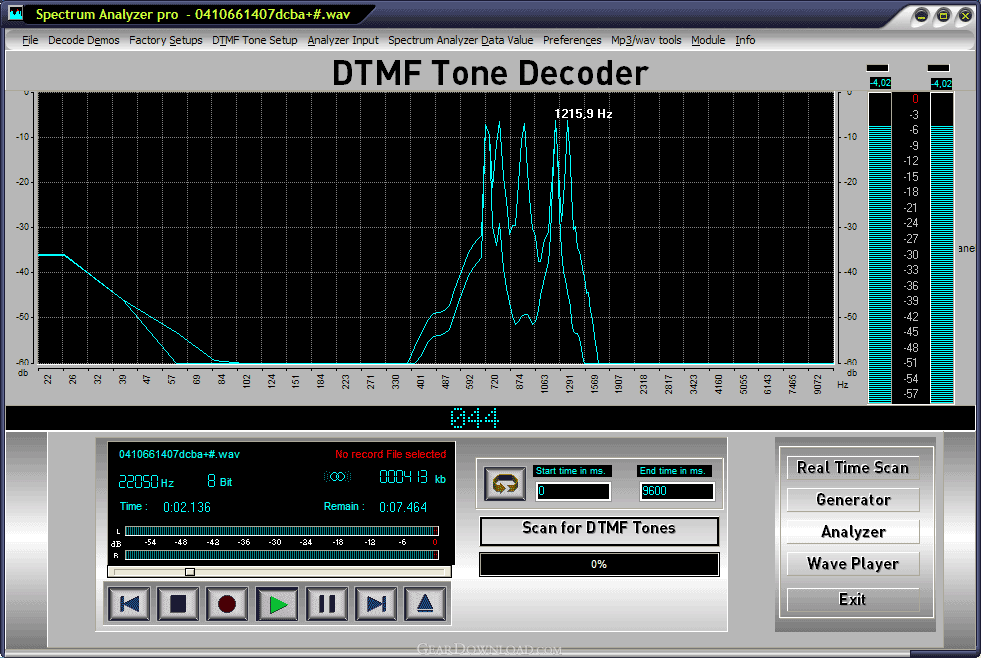The image size is (981, 658).
Task: Click the playback position slider thumb
Action: pyautogui.click(x=190, y=572)
